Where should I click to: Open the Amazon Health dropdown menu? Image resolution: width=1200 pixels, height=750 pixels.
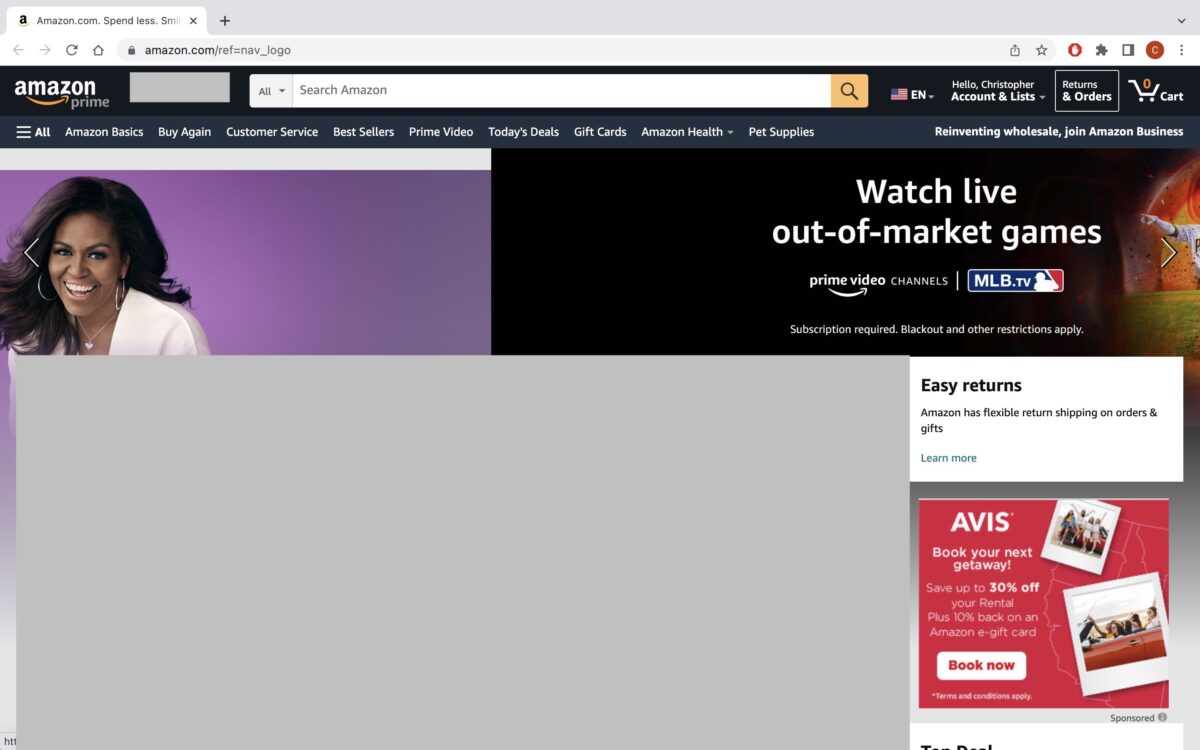tap(687, 132)
